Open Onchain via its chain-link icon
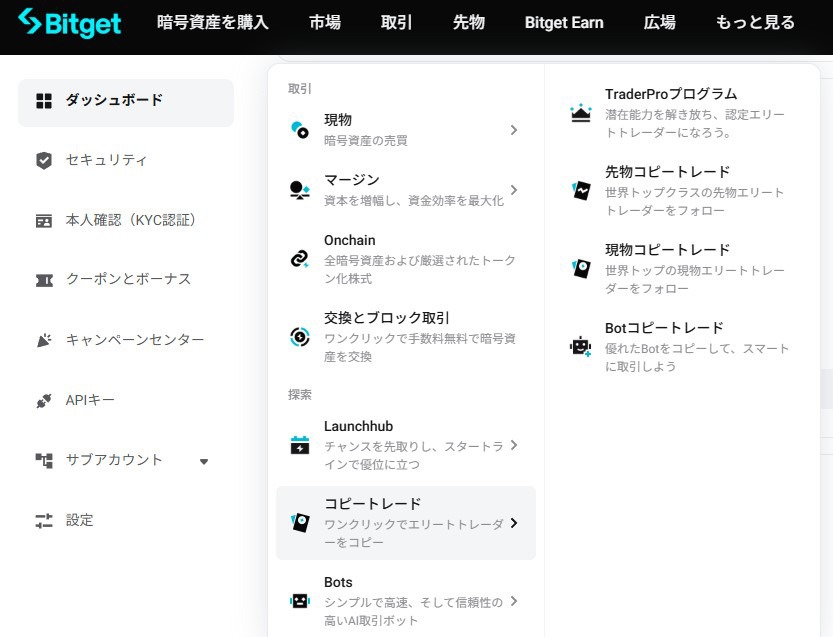 pos(298,257)
